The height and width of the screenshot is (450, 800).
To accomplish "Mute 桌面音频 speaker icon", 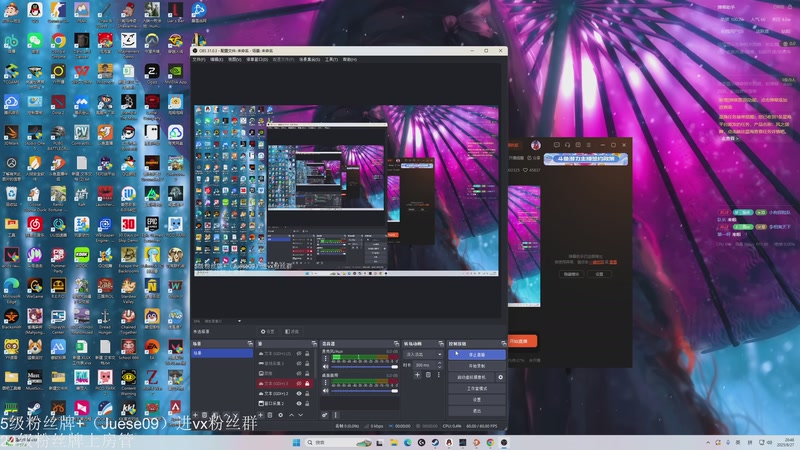I will pos(326,391).
